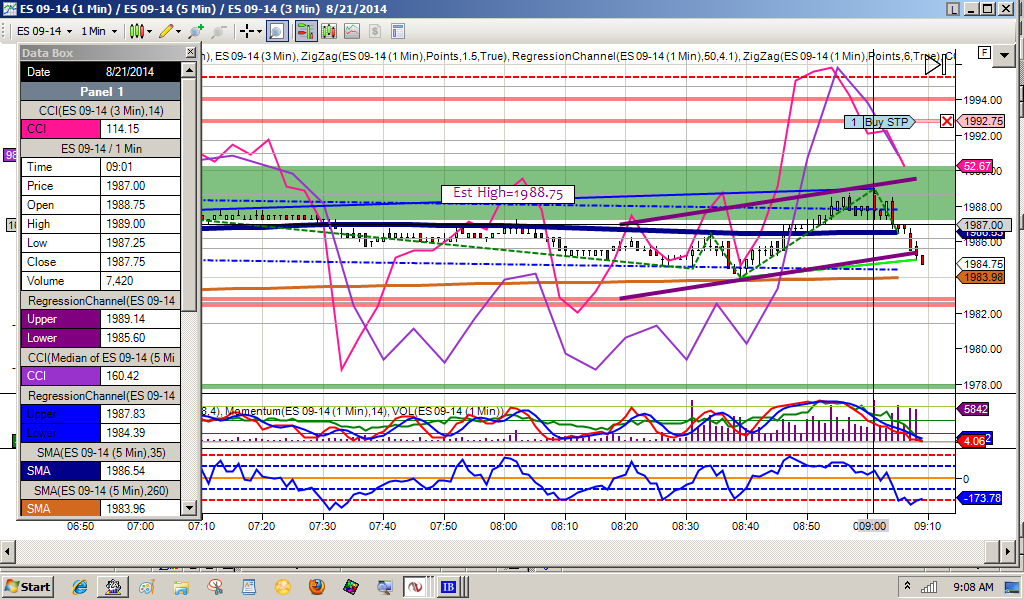Open the Paint palette taskbar icon
Image resolution: width=1024 pixels, height=600 pixels.
point(147,586)
